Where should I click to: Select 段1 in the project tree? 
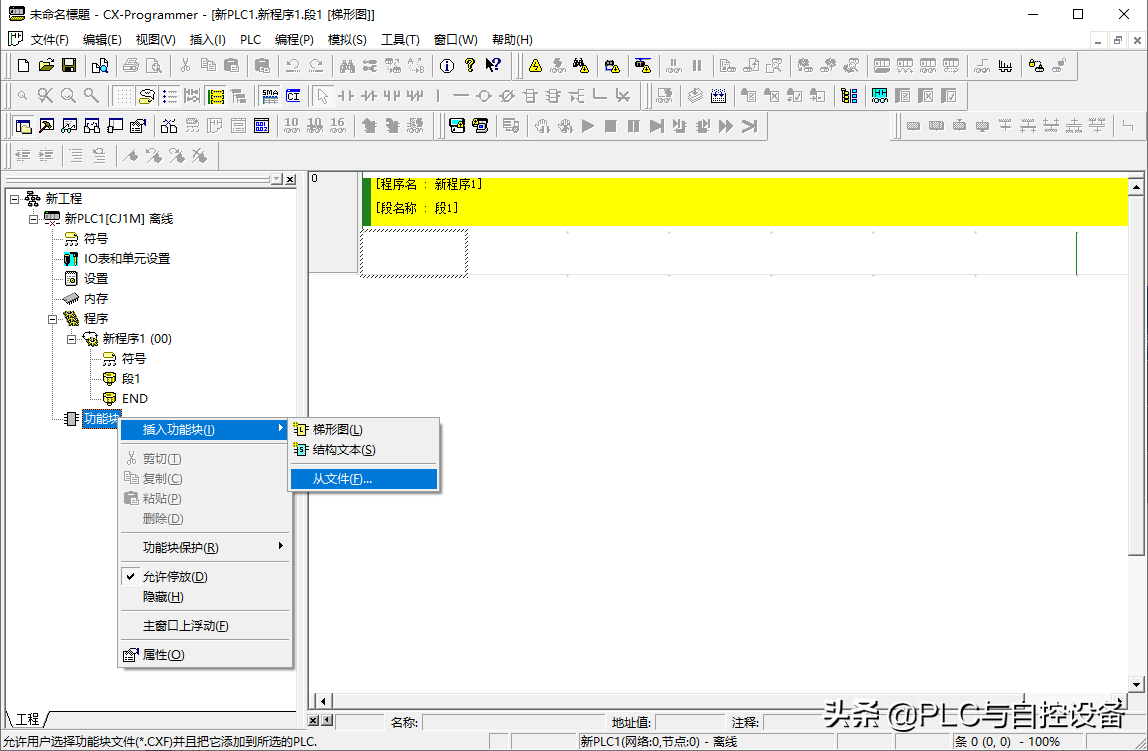pos(131,379)
